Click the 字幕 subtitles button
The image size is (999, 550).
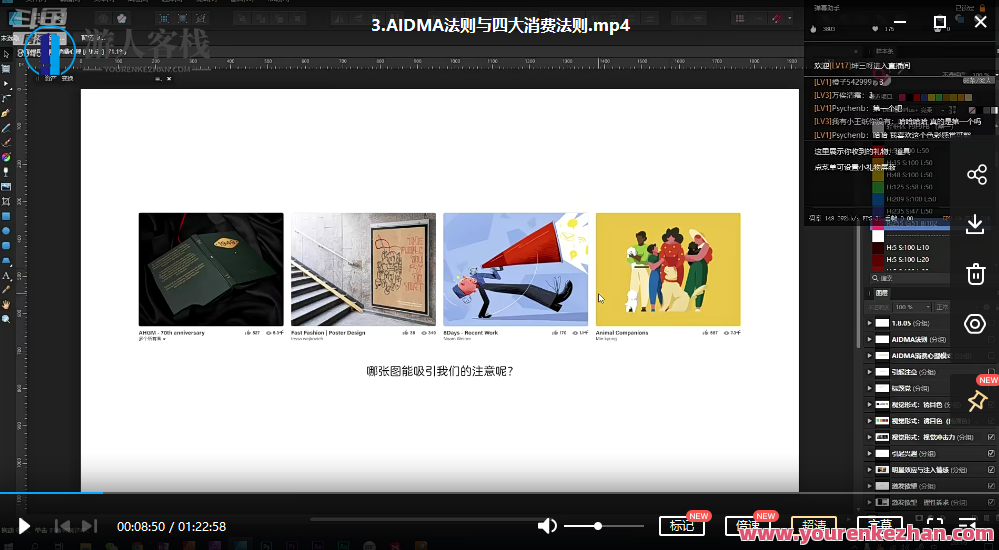pyautogui.click(x=880, y=526)
